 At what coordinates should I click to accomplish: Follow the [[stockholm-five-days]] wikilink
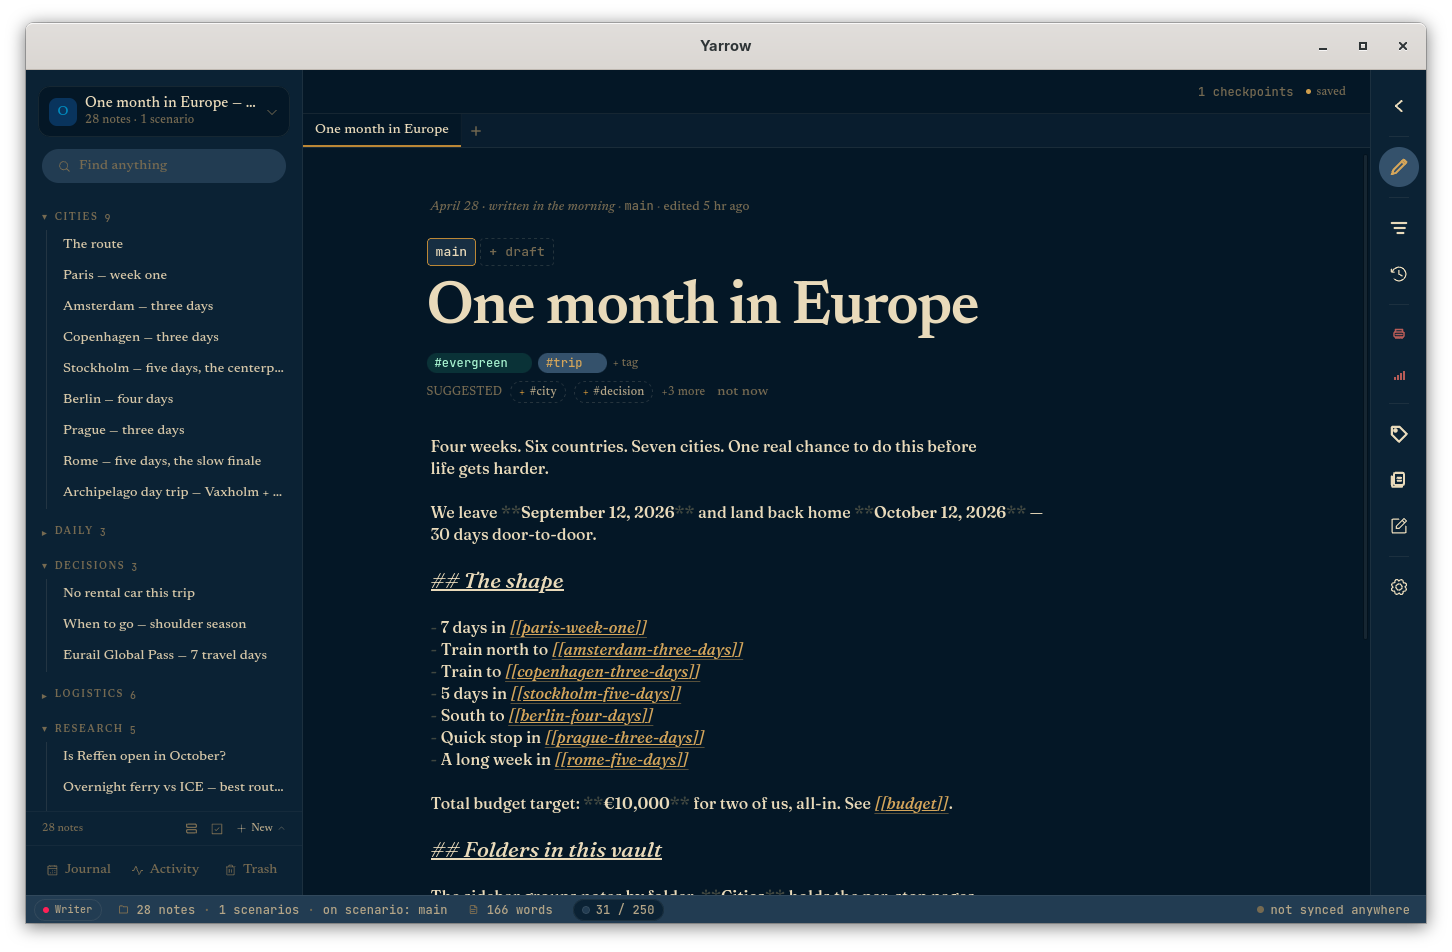[596, 694]
